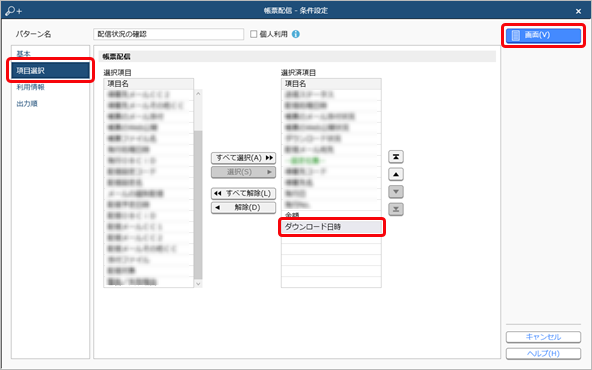This screenshot has height=370, width=592.
Task: Switch to the 利用情報 tab
Action: 31,87
